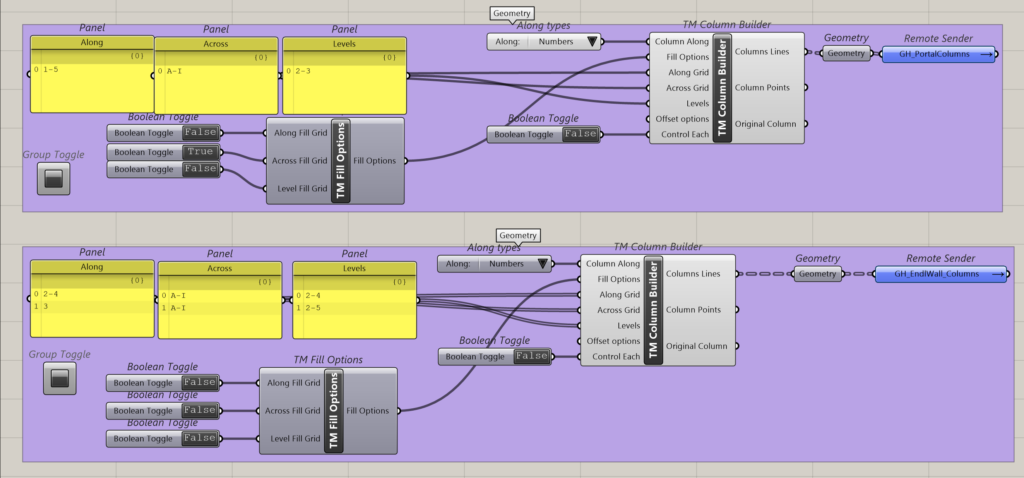Select the GH_EndWall_Columns remote sender

[x=939, y=274]
